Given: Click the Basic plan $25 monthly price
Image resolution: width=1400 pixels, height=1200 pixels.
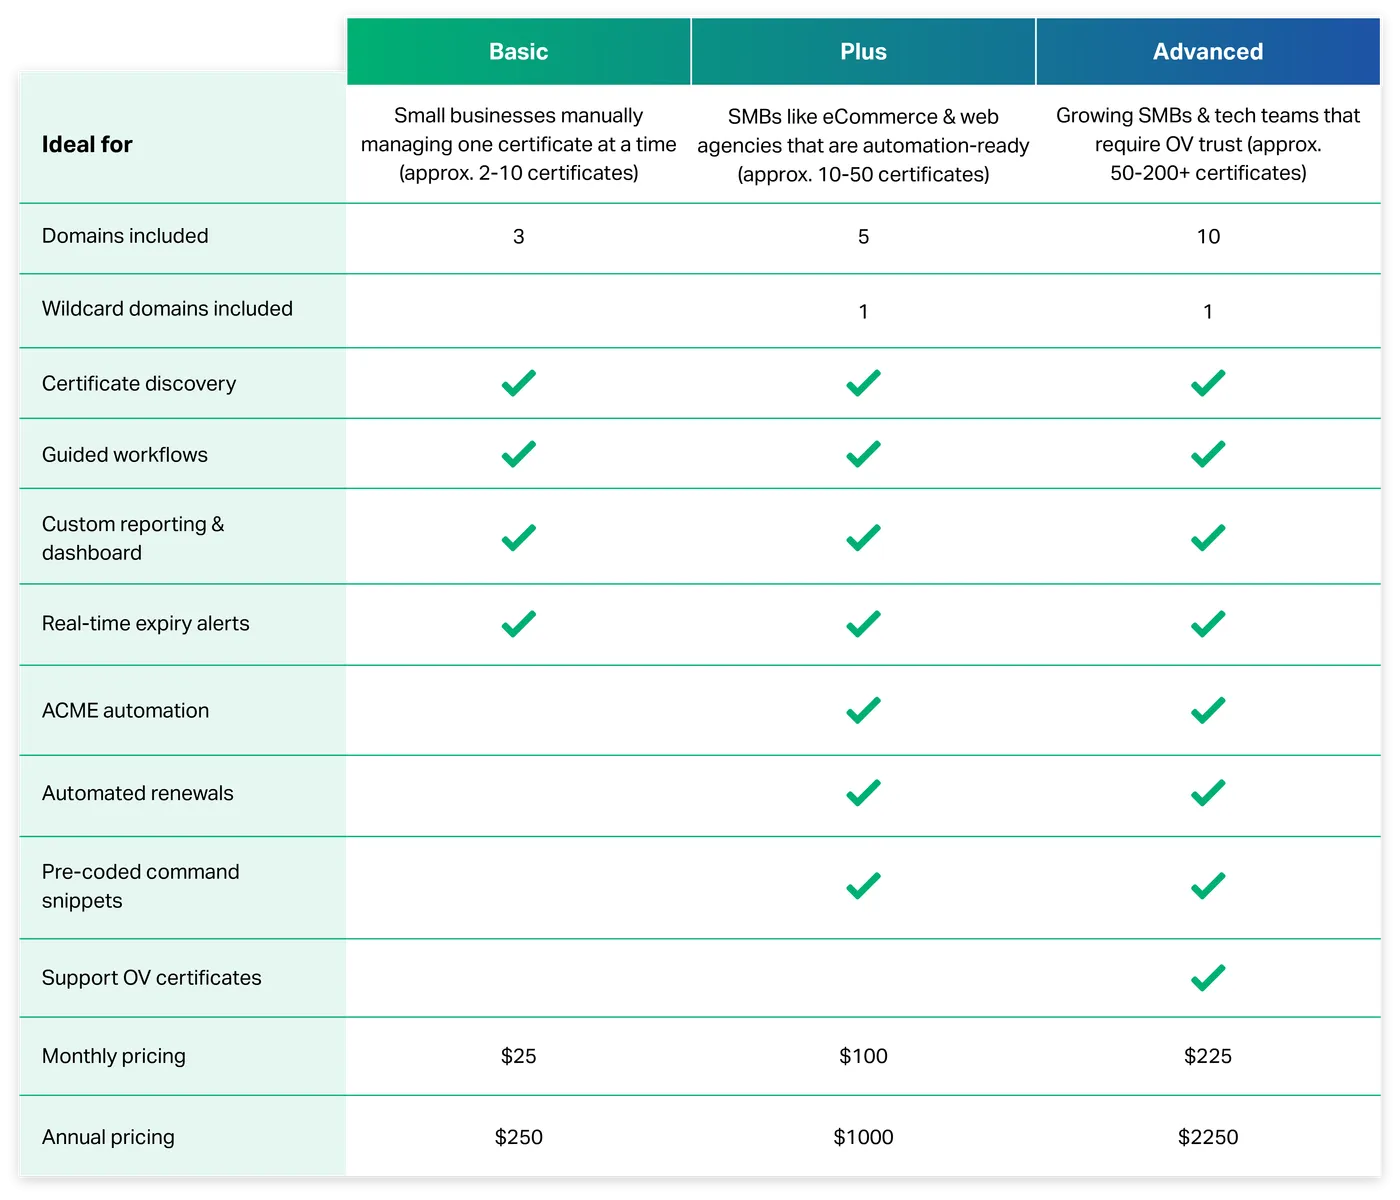Looking at the screenshot, I should (518, 1056).
